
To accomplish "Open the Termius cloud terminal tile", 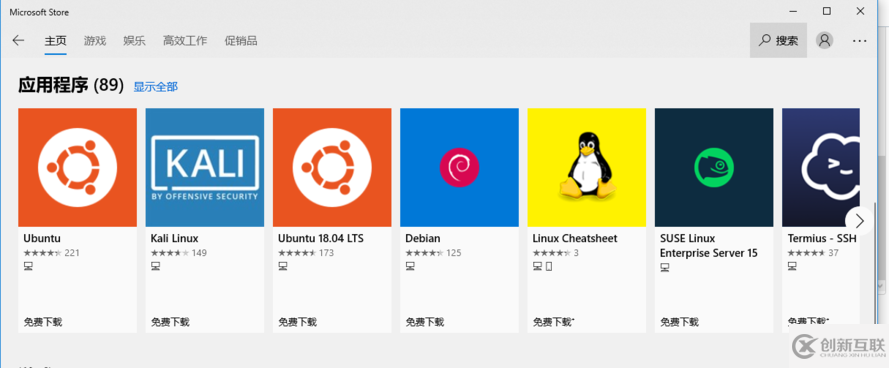I will [820, 167].
